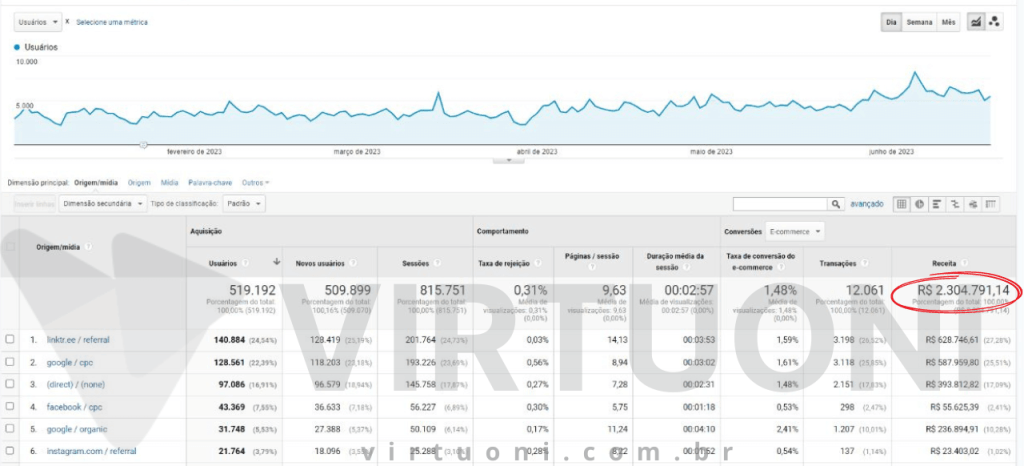This screenshot has height=466, width=1024.
Task: Select the performance bar view icon
Action: (937, 204)
